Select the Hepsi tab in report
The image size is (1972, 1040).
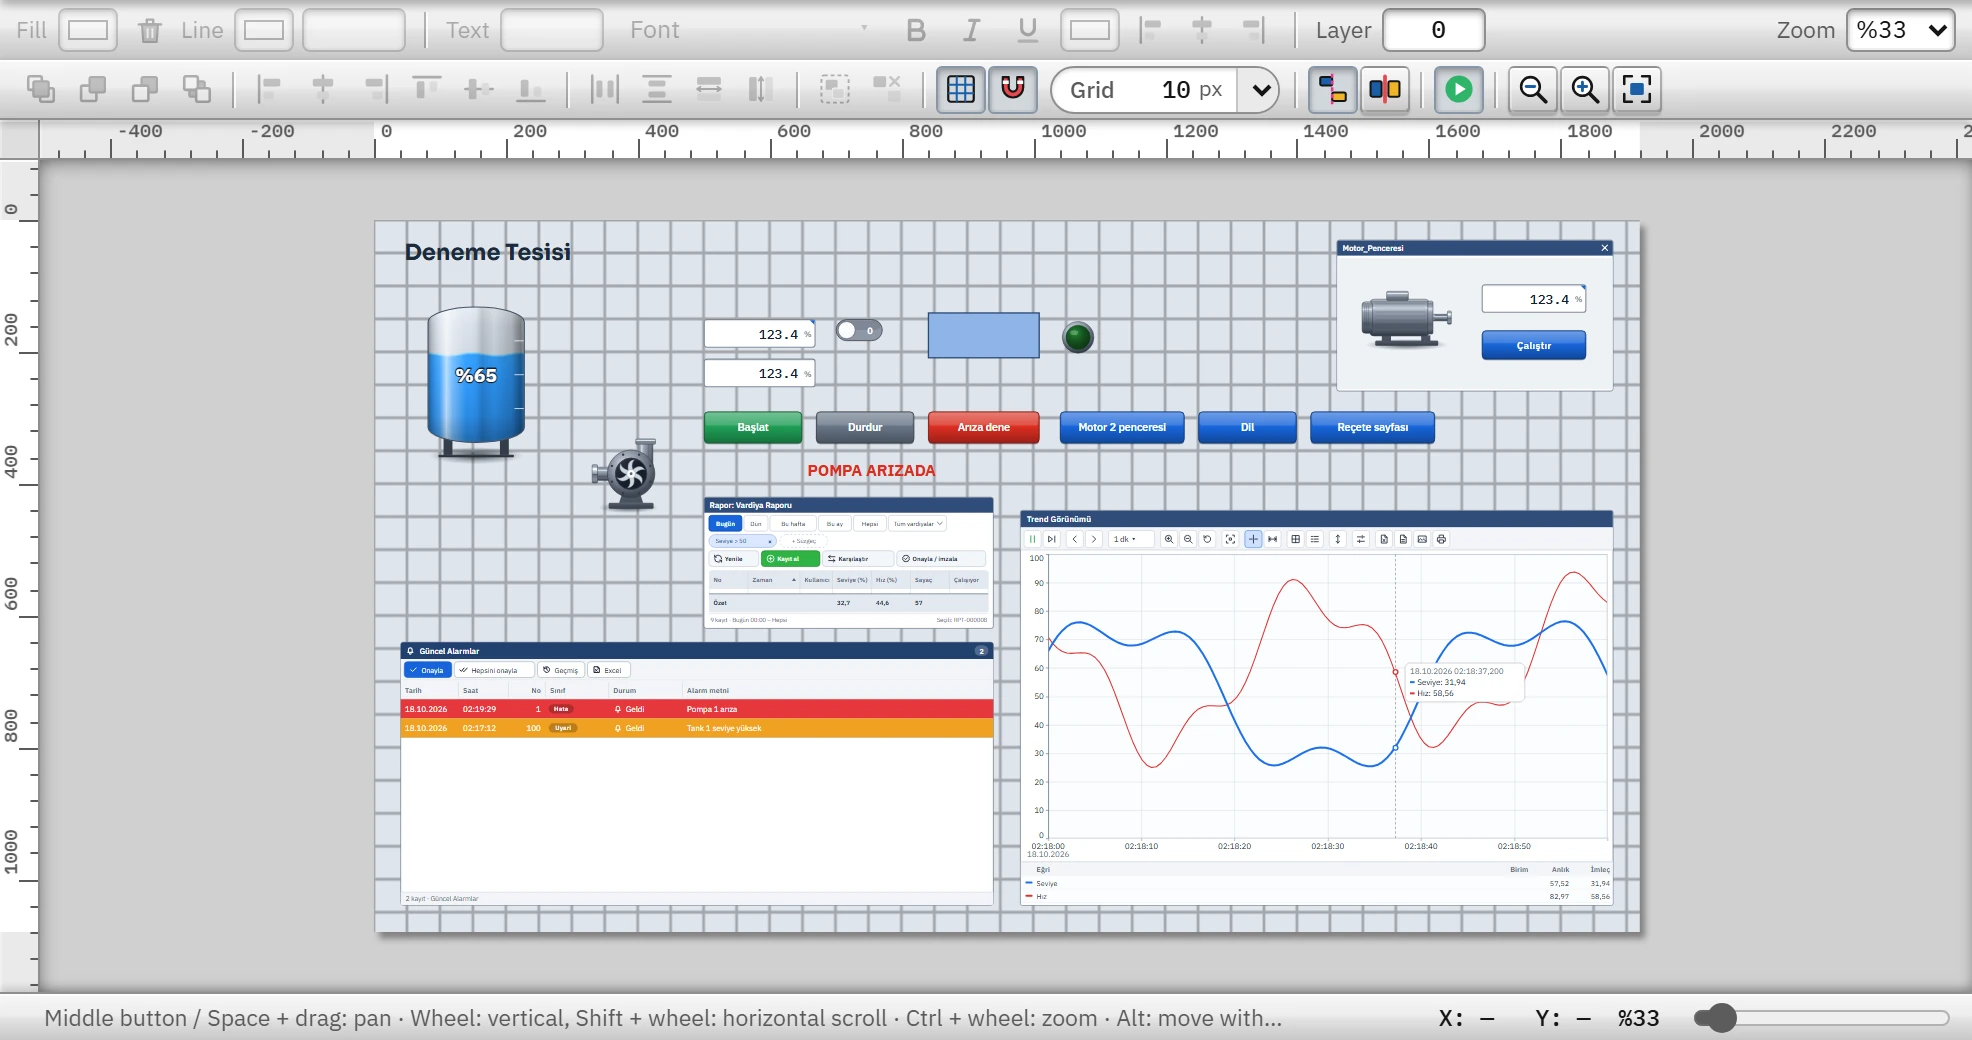[870, 523]
